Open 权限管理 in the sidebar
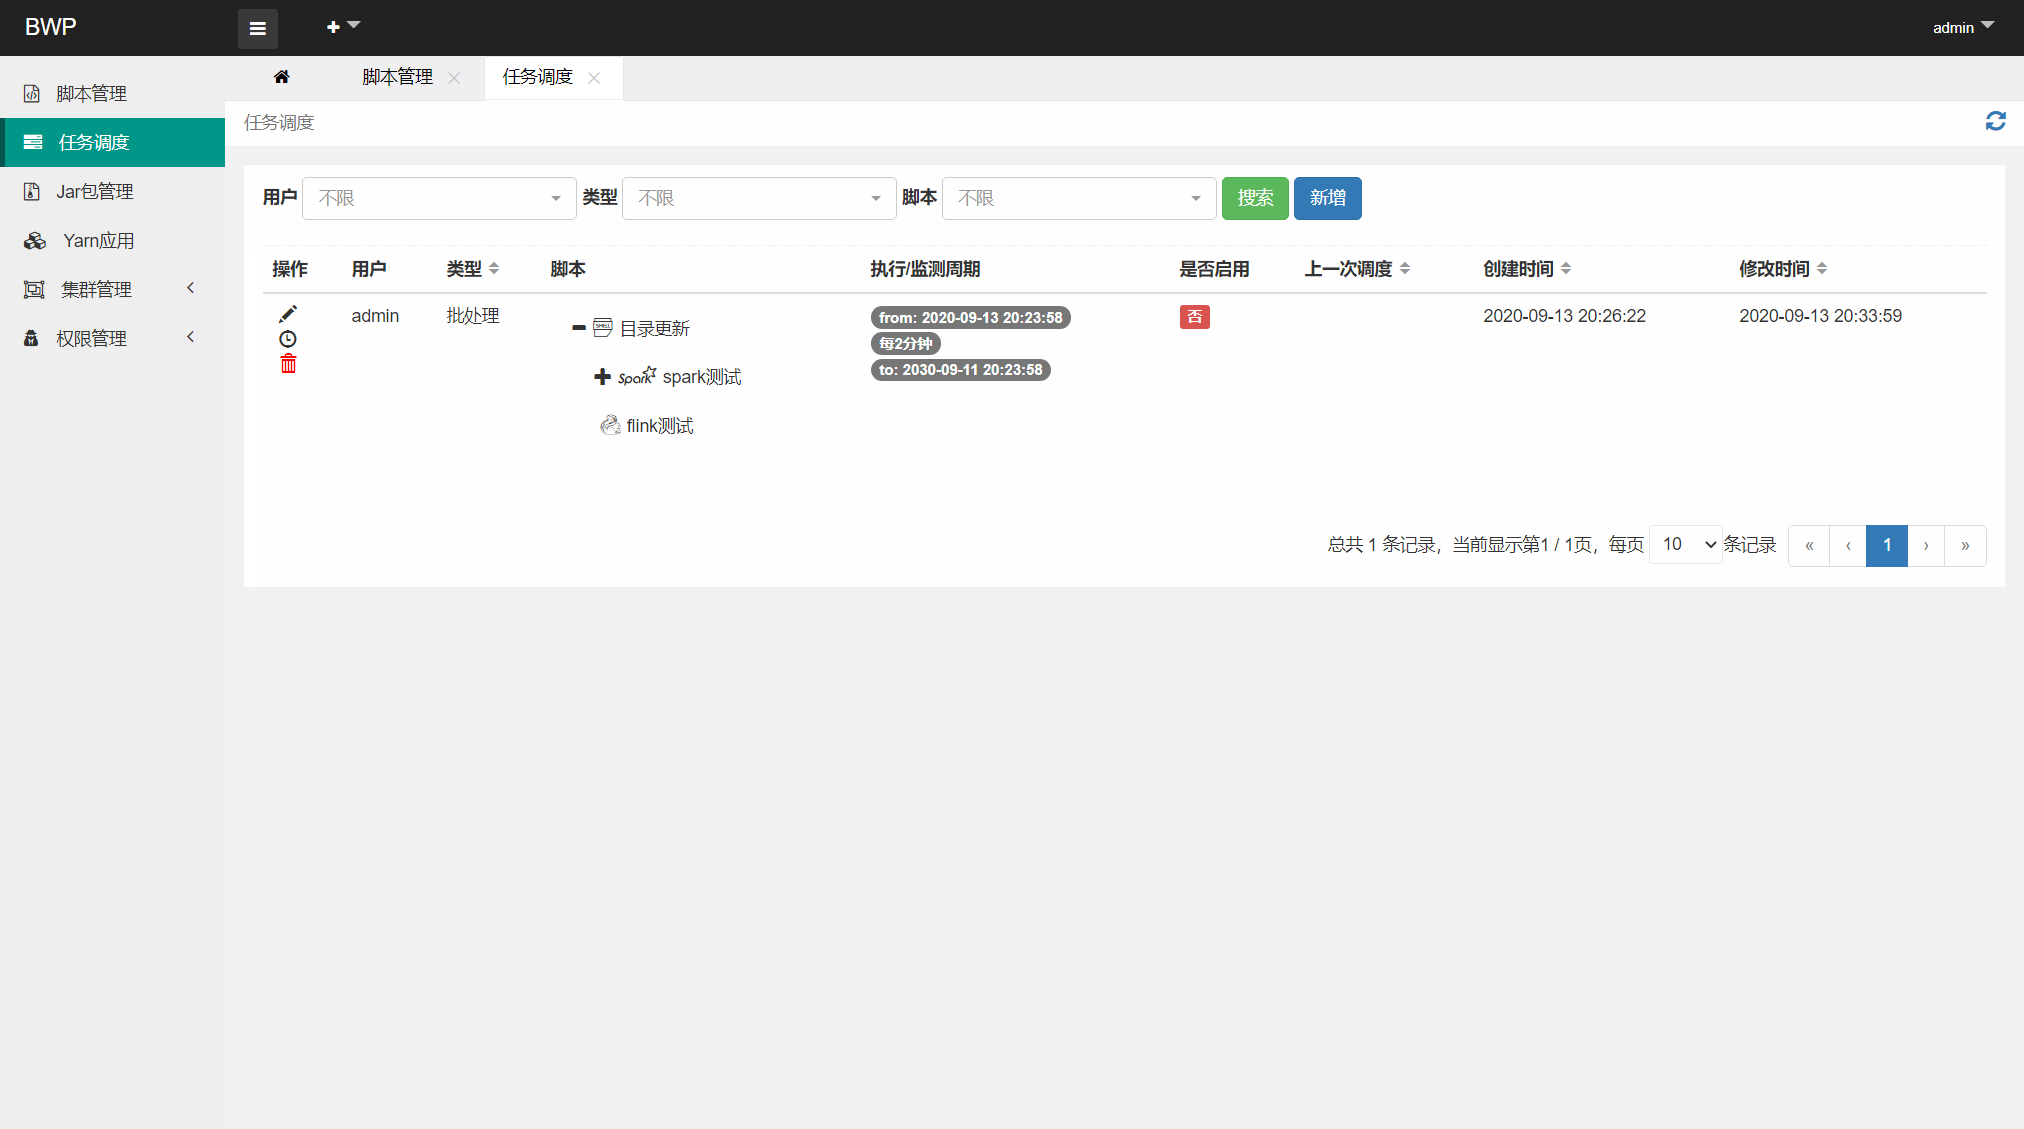This screenshot has width=2024, height=1129. point(91,338)
